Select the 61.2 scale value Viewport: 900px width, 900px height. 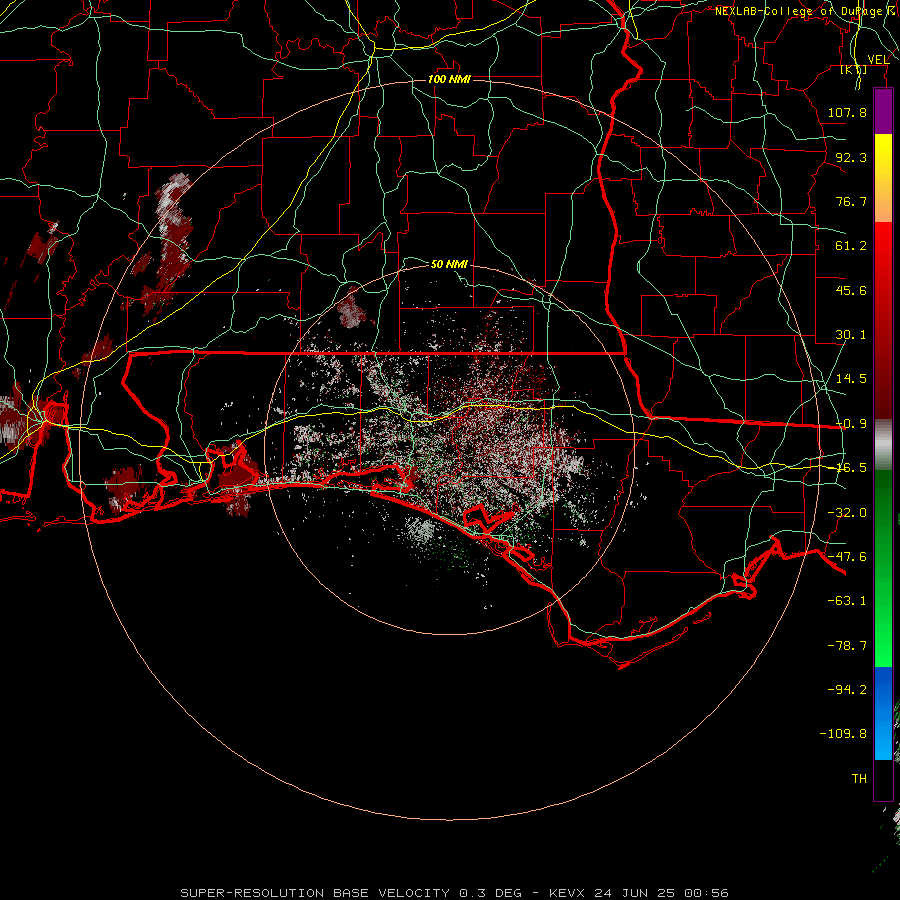click(x=851, y=246)
